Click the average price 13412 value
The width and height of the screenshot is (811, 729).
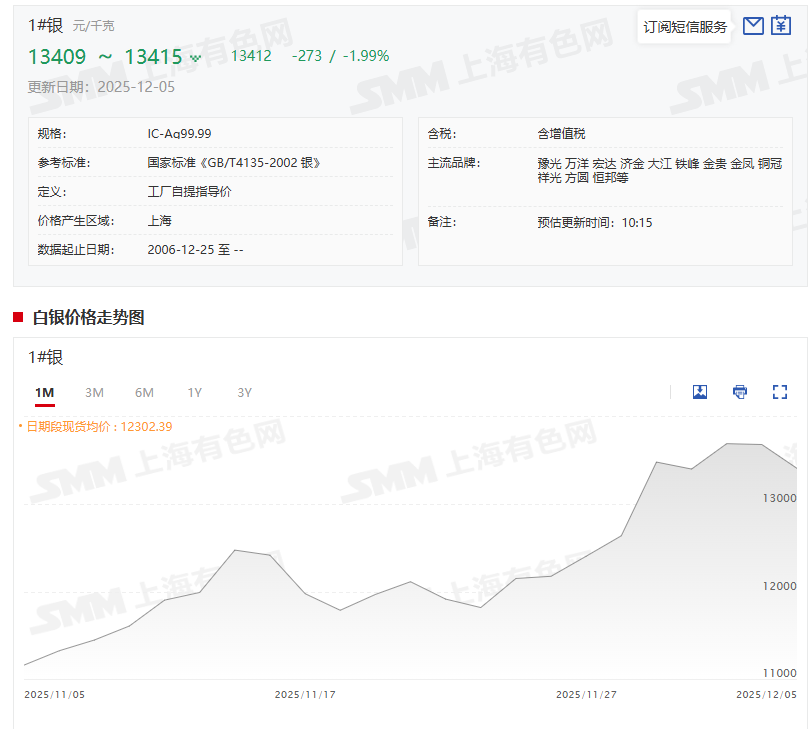click(x=251, y=56)
